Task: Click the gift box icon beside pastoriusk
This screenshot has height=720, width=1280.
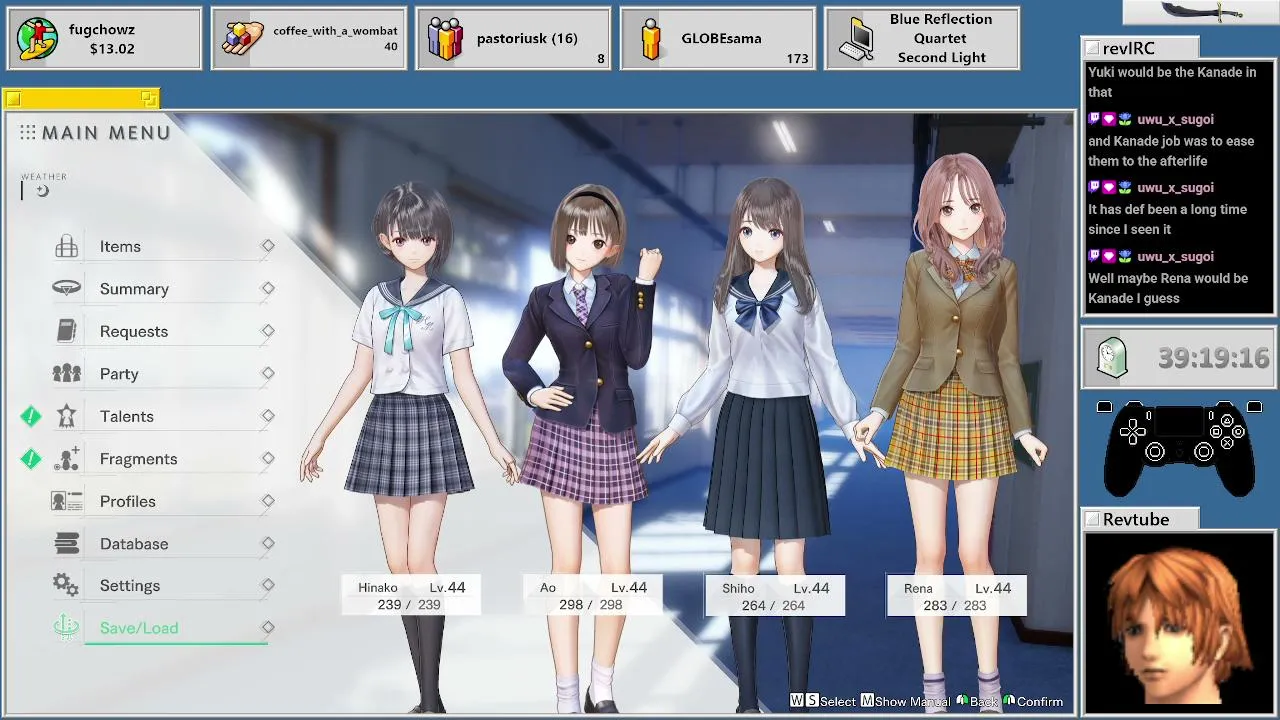Action: (x=446, y=39)
